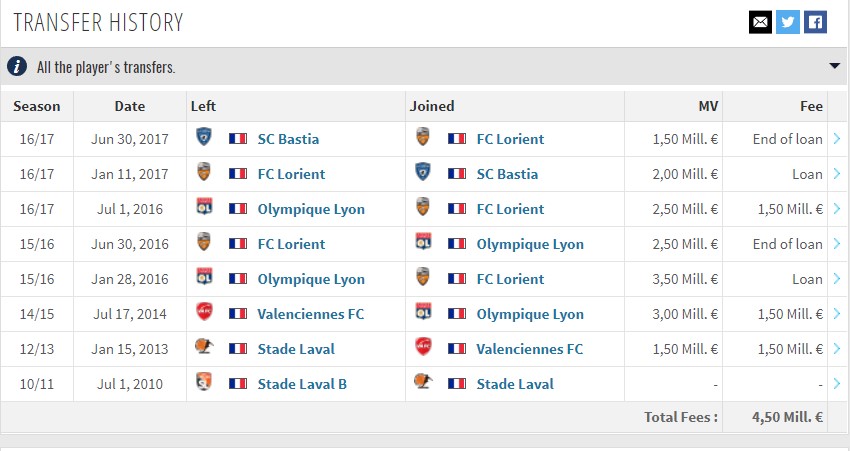Click the Total Fees 4,50 Mill. € value

[x=787, y=417]
